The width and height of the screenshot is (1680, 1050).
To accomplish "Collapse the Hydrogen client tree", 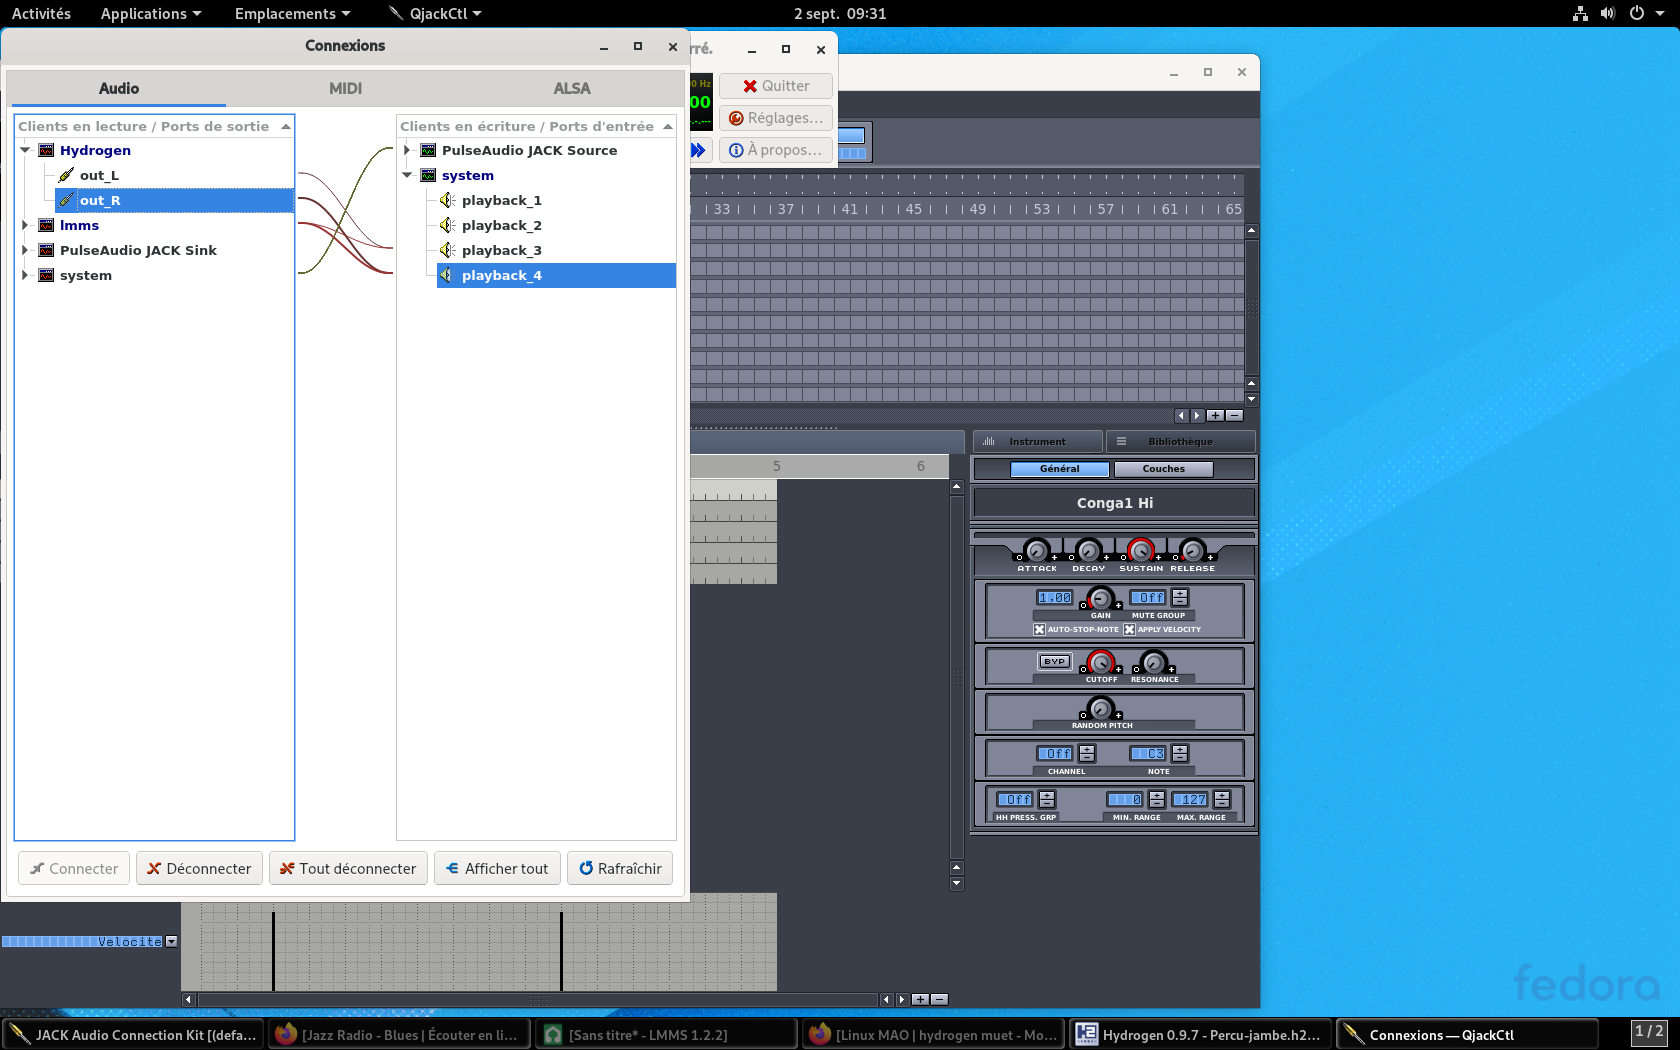I will coord(25,150).
